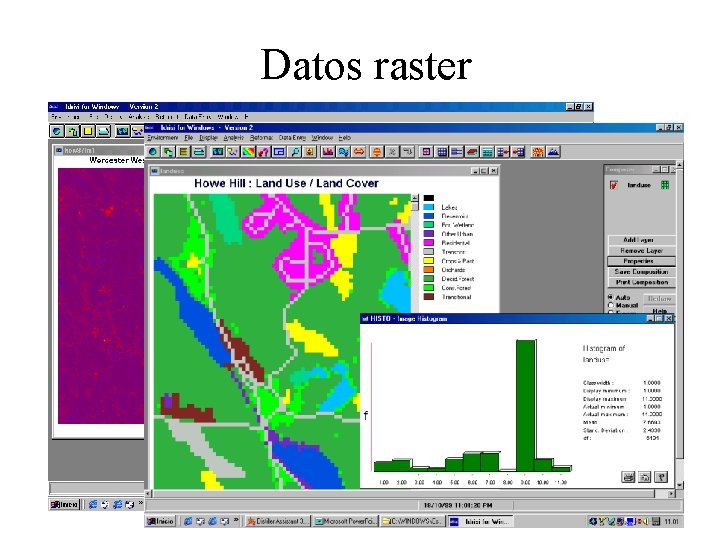Click the globe icon in the front Idrisi toolbar
The width and height of the screenshot is (720, 540).
coord(153,152)
